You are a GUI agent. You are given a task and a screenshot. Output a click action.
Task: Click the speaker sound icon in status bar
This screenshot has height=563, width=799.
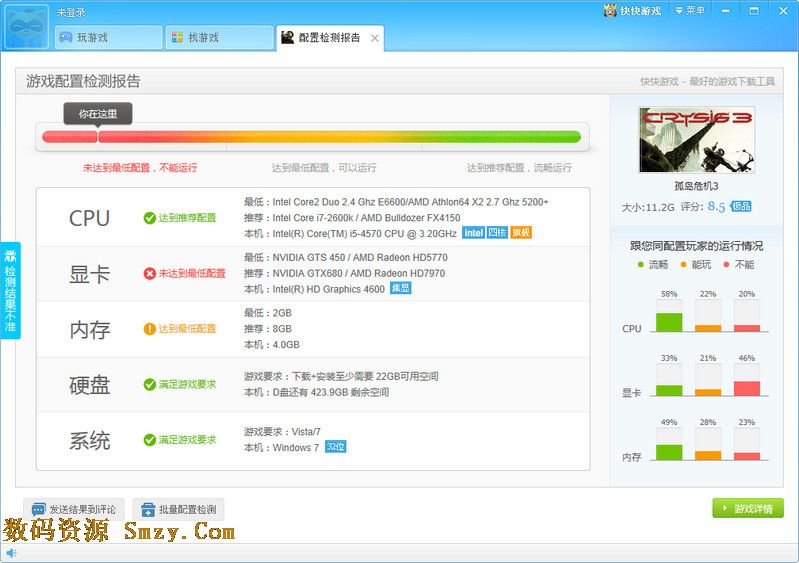pyautogui.click(x=11, y=553)
